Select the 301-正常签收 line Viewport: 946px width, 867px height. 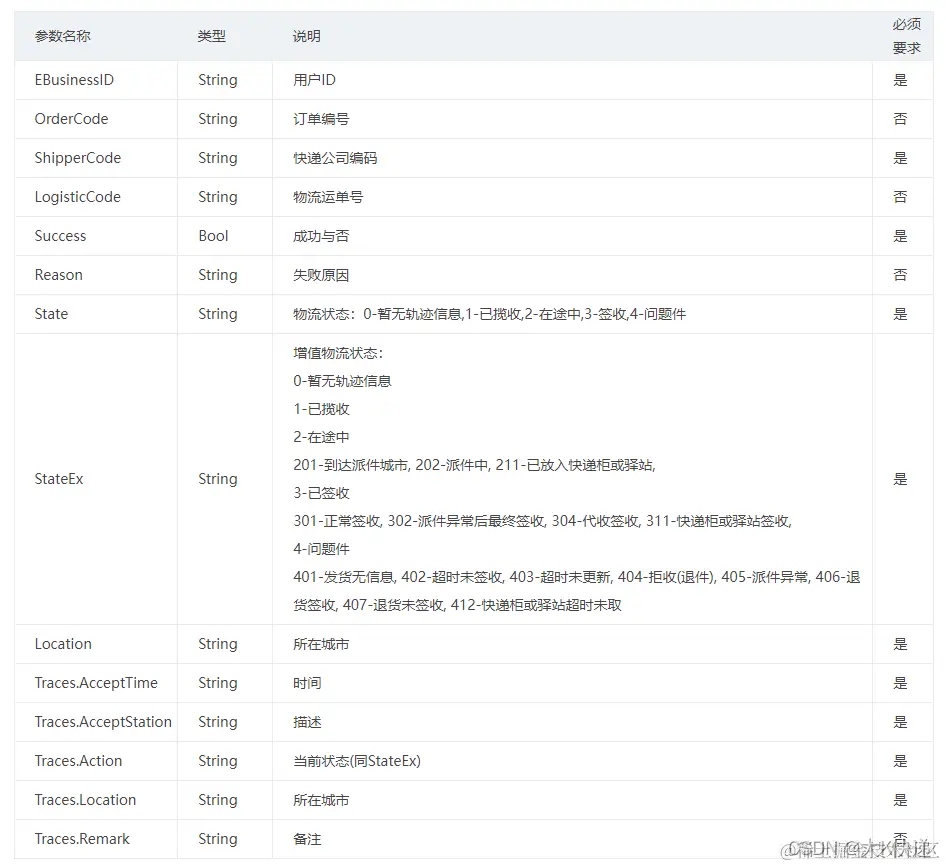(x=542, y=521)
